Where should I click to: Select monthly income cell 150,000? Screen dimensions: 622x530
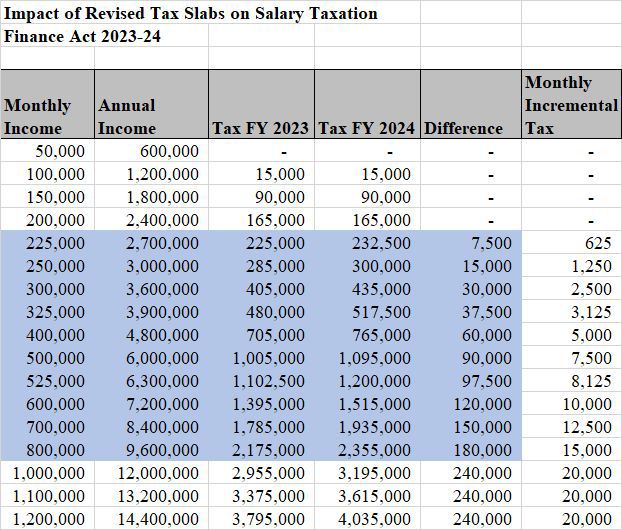point(48,196)
